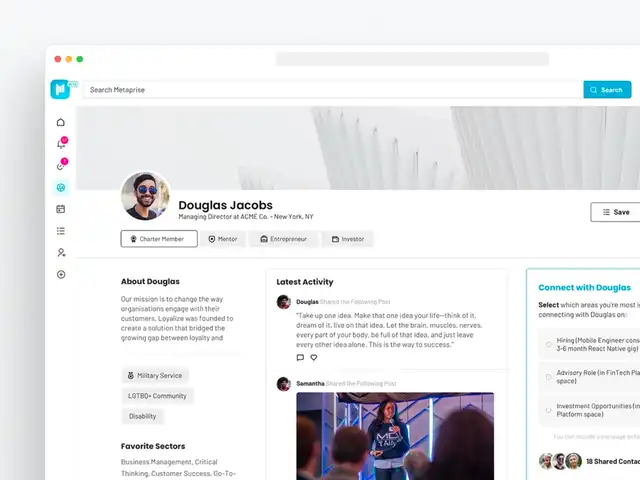Save Douglas Jacobs's profile

pos(616,212)
